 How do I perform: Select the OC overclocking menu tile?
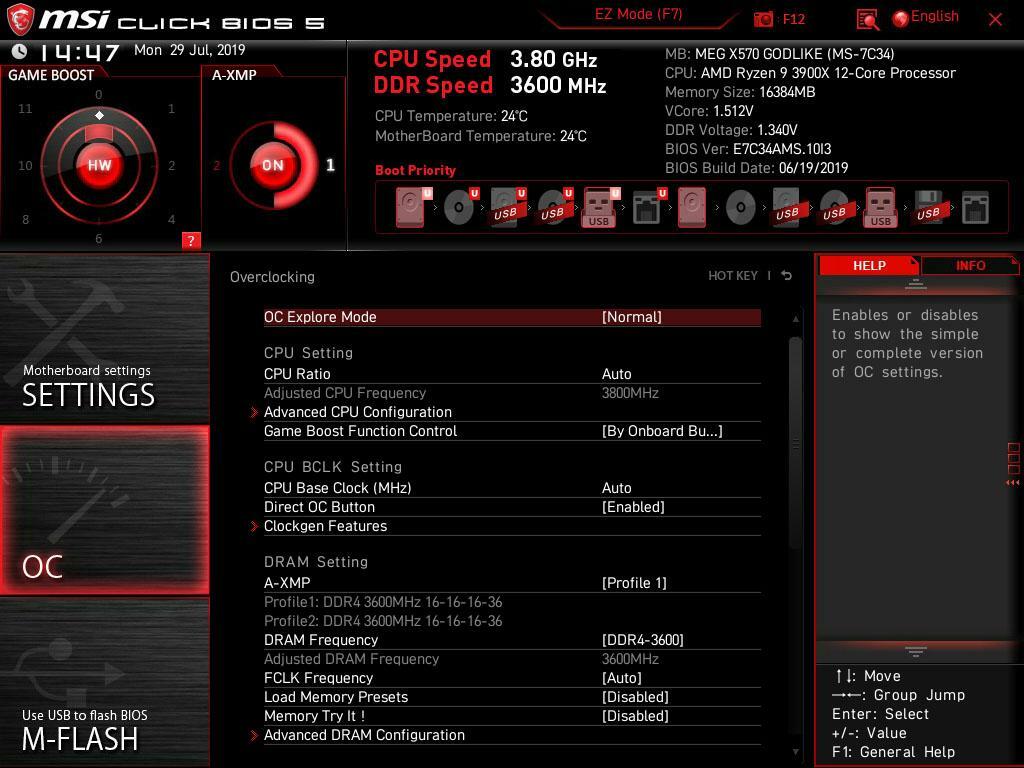(104, 510)
